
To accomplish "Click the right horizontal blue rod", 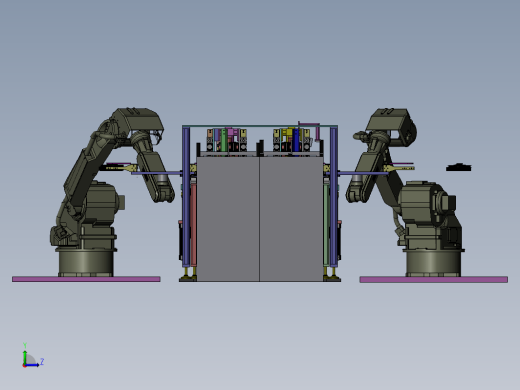I will tap(363, 173).
